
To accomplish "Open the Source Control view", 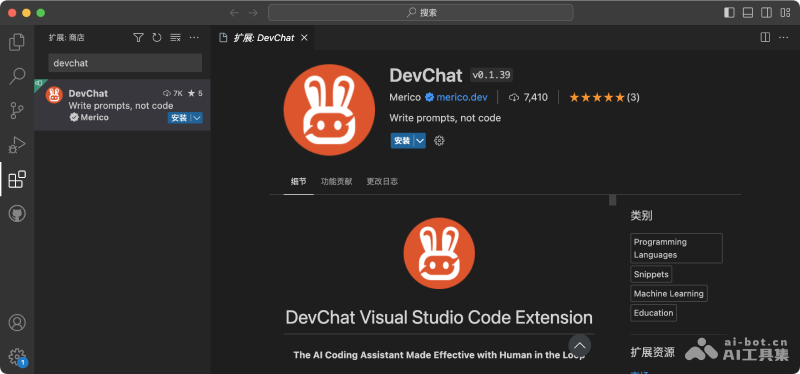I will pyautogui.click(x=17, y=111).
